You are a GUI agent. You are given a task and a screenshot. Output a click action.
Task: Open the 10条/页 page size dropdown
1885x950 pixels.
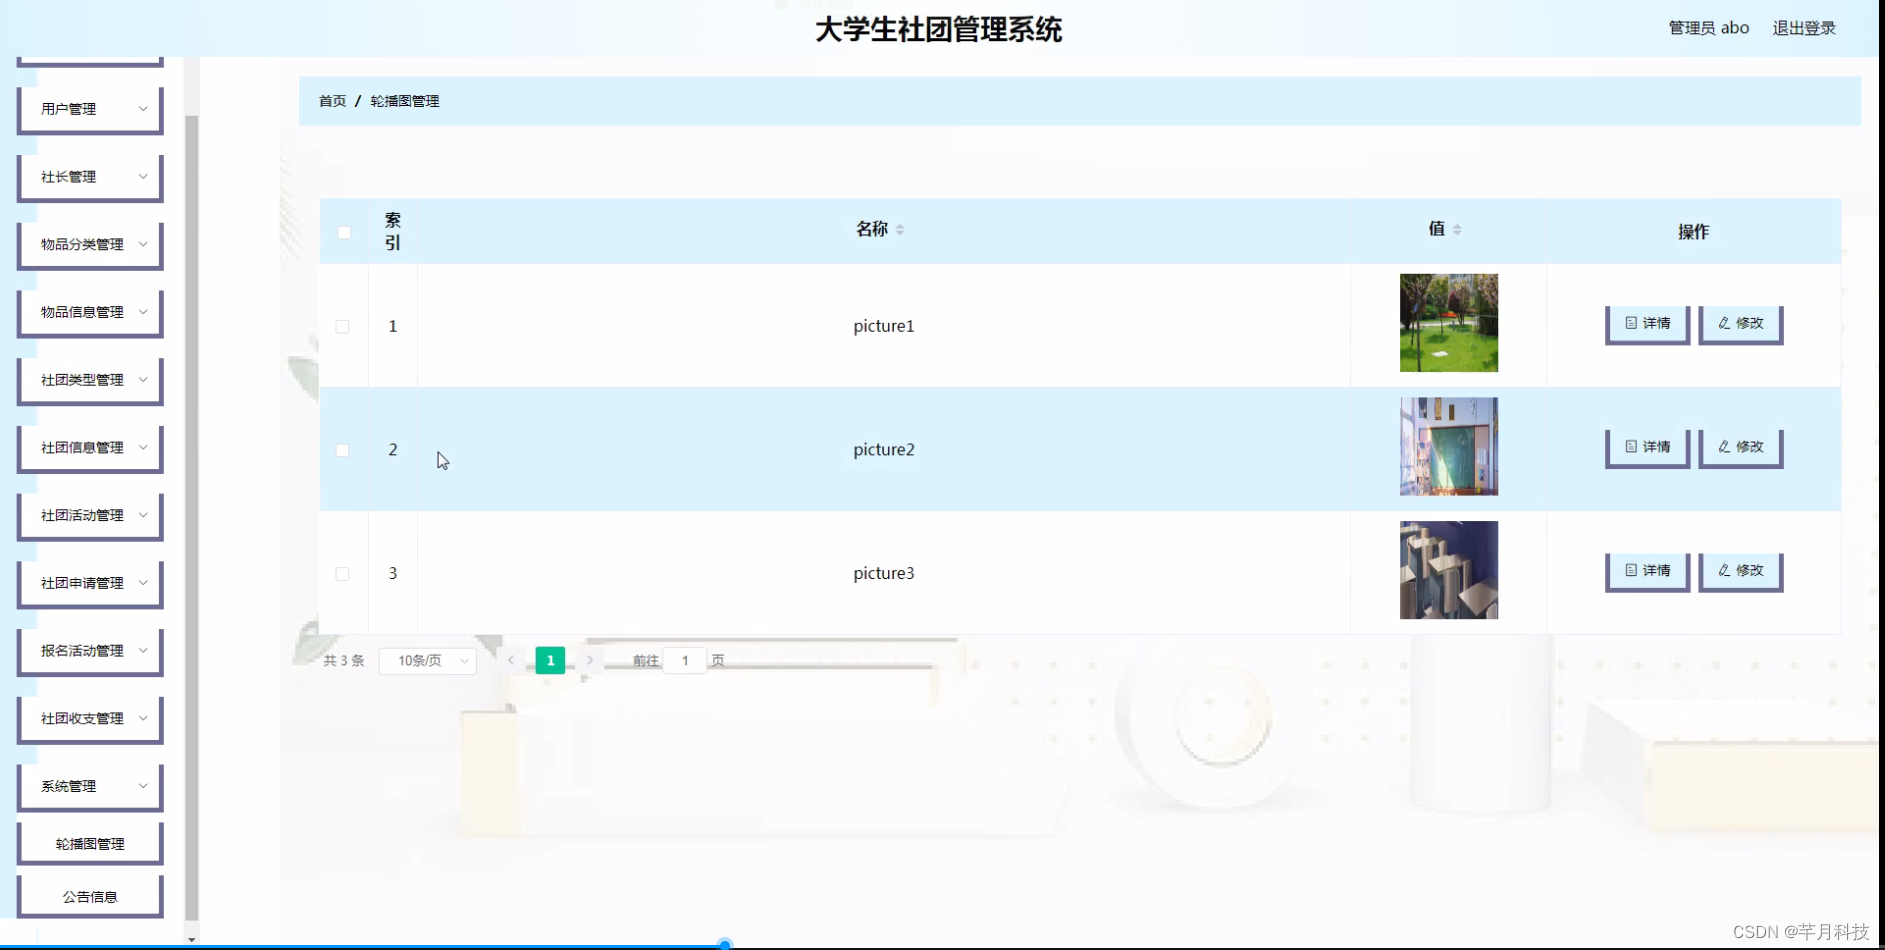[x=427, y=660]
